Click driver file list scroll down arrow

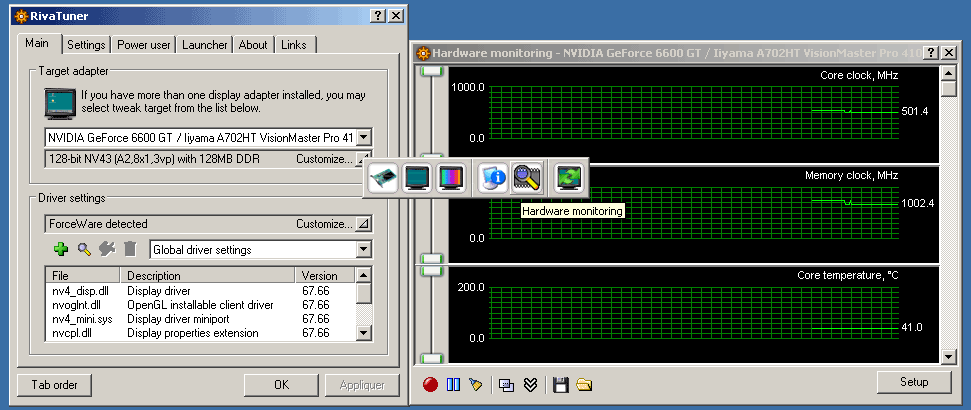click(x=365, y=333)
